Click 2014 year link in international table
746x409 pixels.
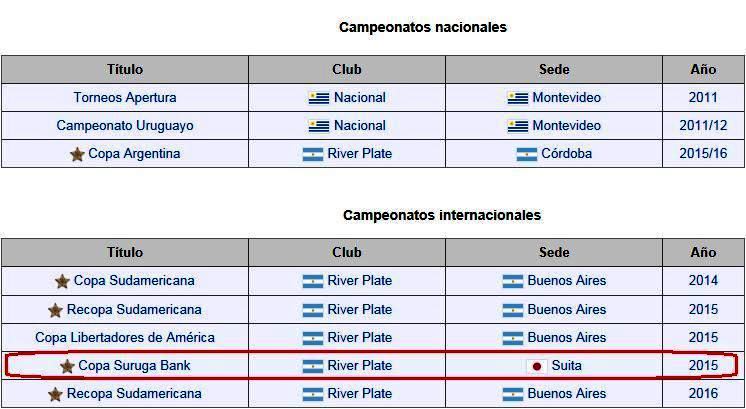click(x=703, y=281)
